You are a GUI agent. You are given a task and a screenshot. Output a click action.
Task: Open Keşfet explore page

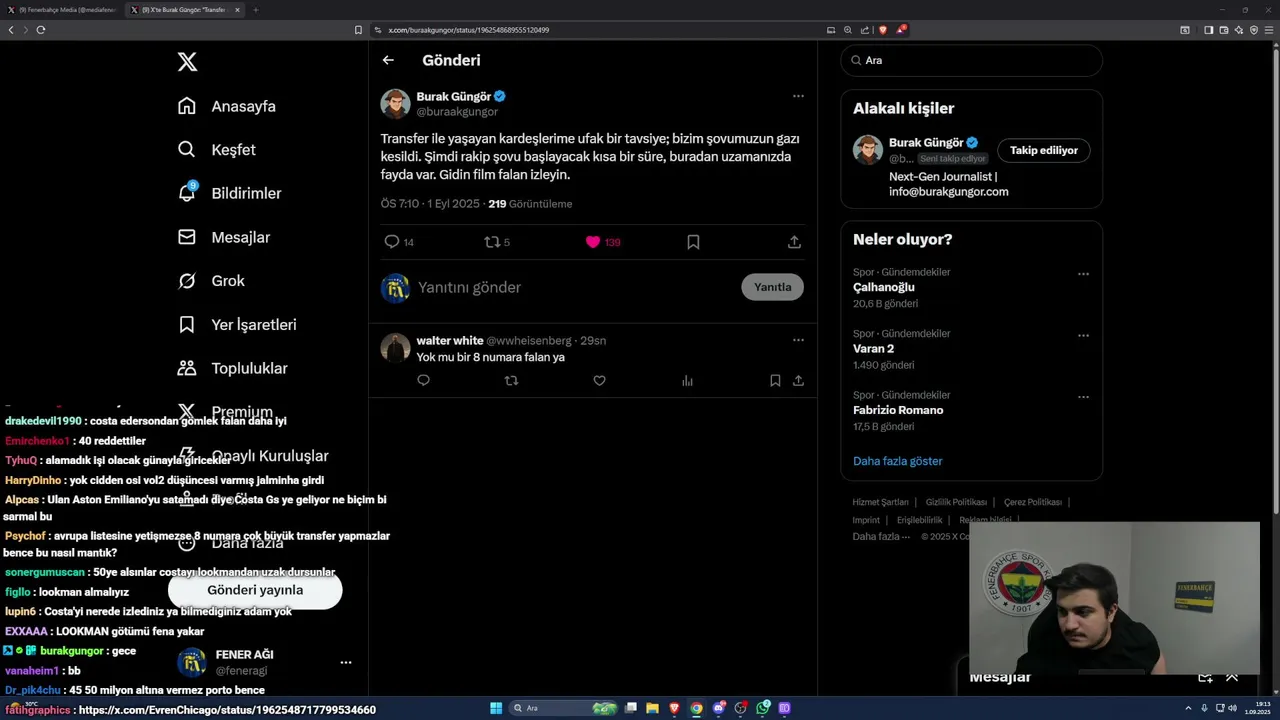point(217,150)
